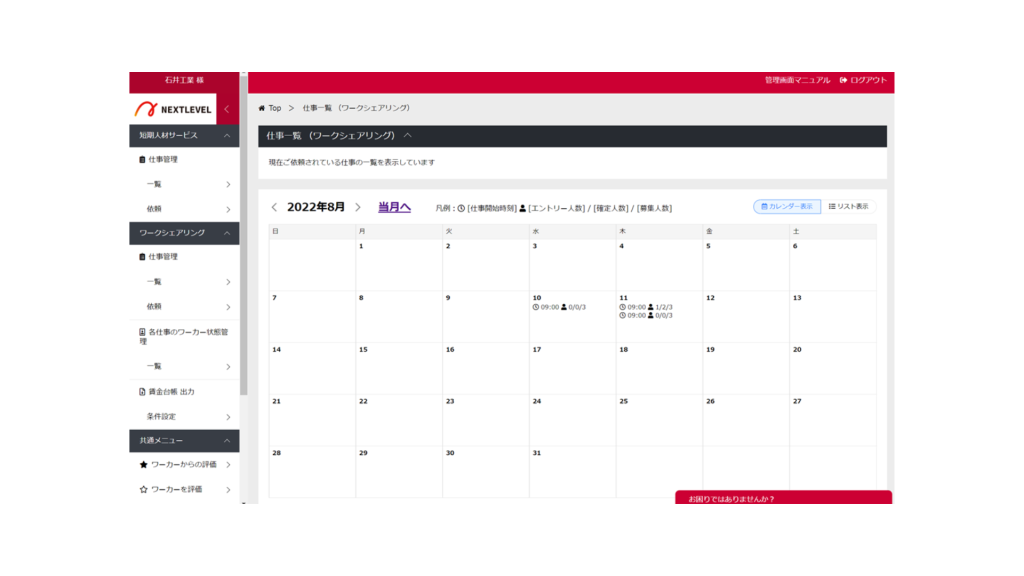Open the ワーカーを評価 menu item
Viewport: 1024px width, 576px height.
click(x=184, y=490)
